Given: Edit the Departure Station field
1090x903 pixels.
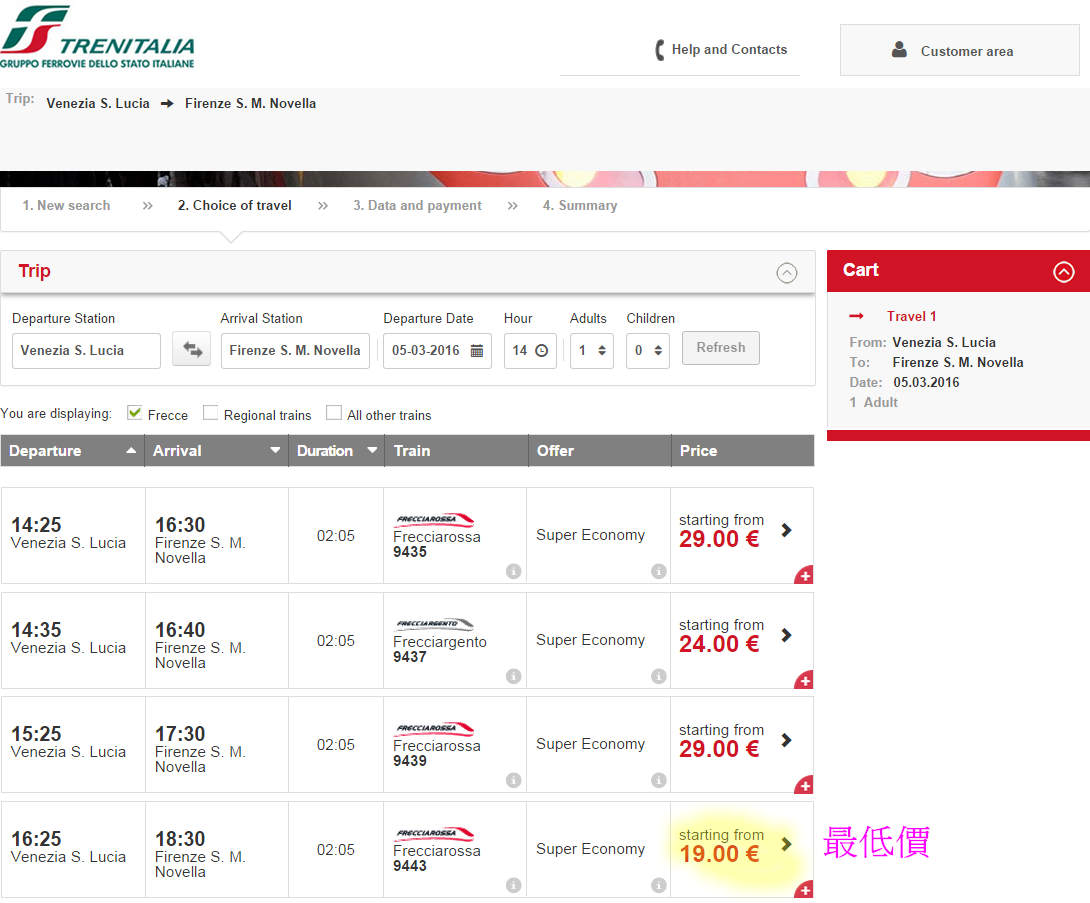Looking at the screenshot, I should (x=86, y=350).
